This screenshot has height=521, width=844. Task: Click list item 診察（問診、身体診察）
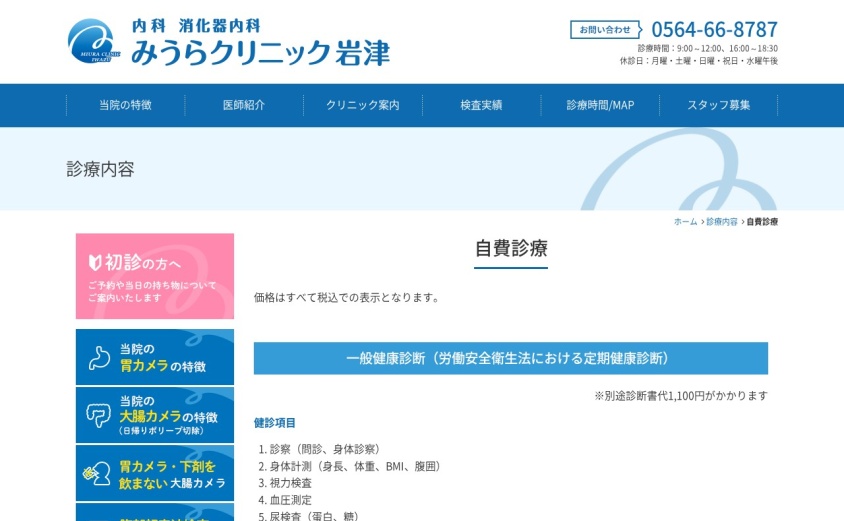click(327, 449)
